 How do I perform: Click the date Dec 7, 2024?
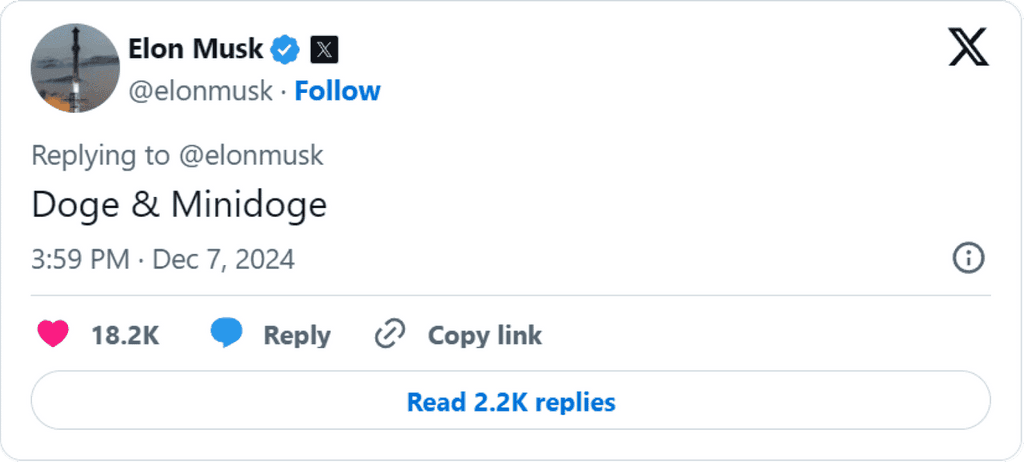[x=223, y=259]
